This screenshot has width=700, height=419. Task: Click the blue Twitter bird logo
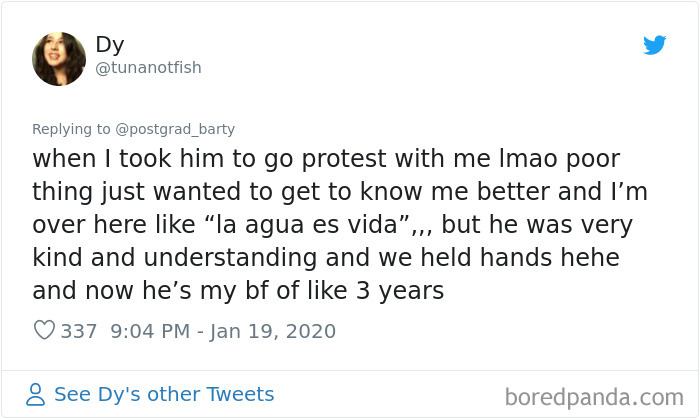pyautogui.click(x=654, y=45)
